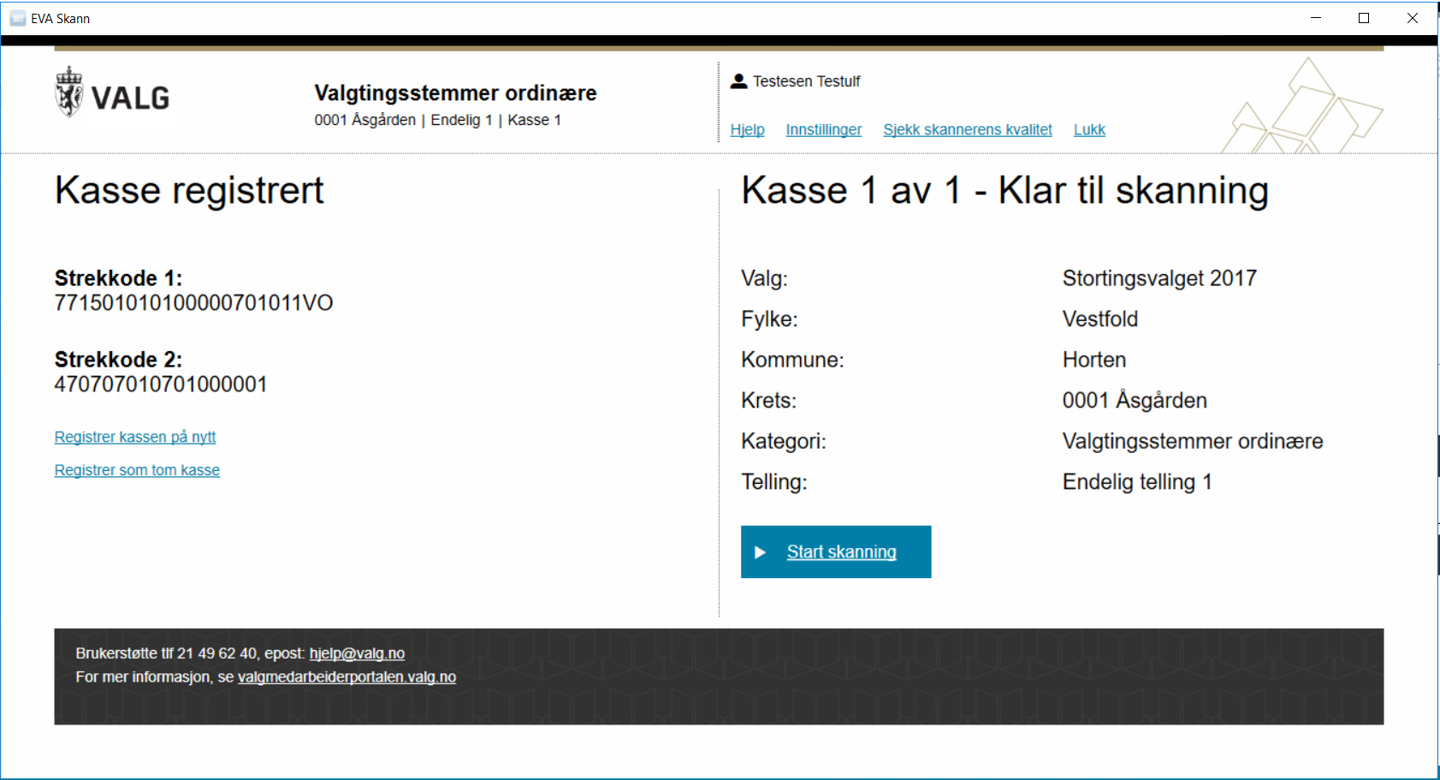Screen dimensions: 1440x780
Task: Maximize the EVA Skann window
Action: [1363, 18]
